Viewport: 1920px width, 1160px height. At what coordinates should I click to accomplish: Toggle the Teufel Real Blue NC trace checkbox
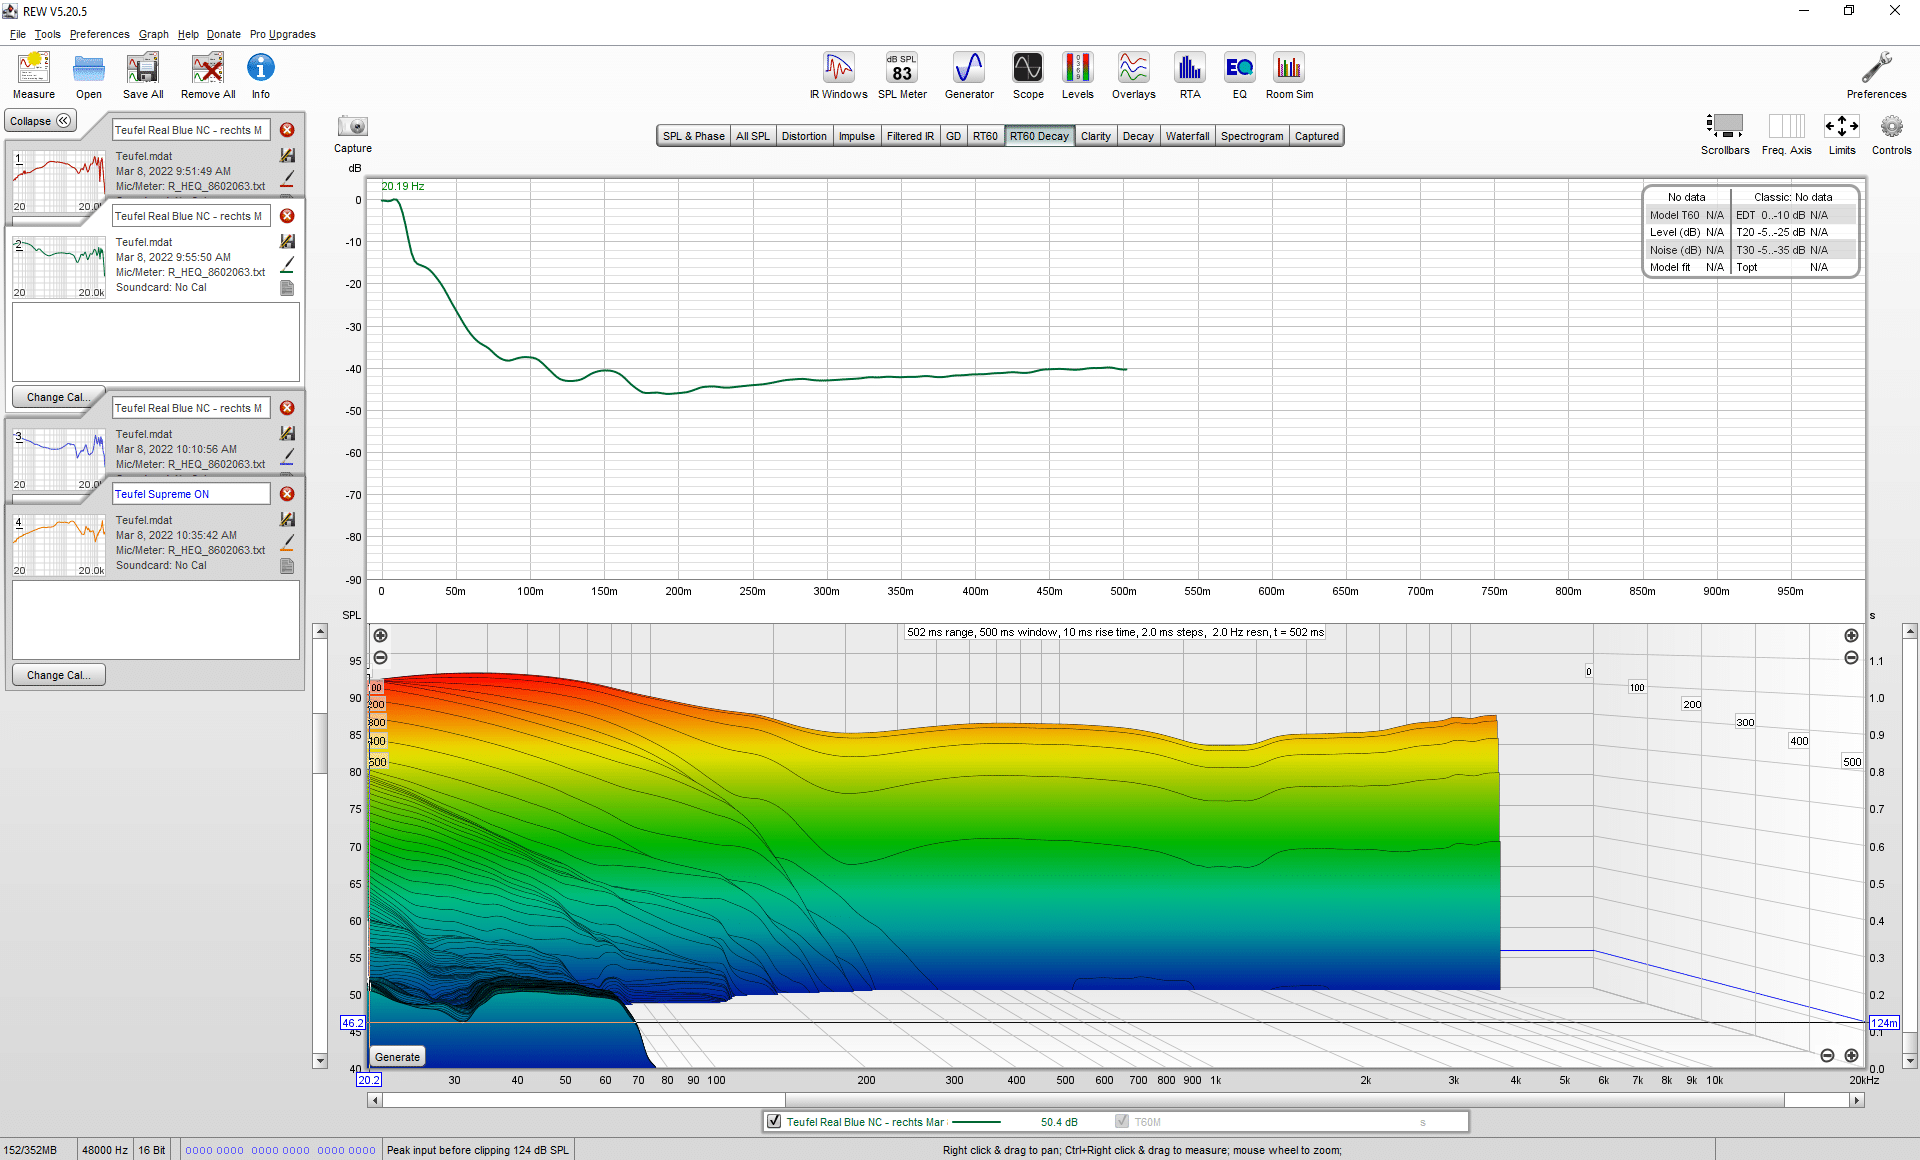click(x=774, y=1122)
